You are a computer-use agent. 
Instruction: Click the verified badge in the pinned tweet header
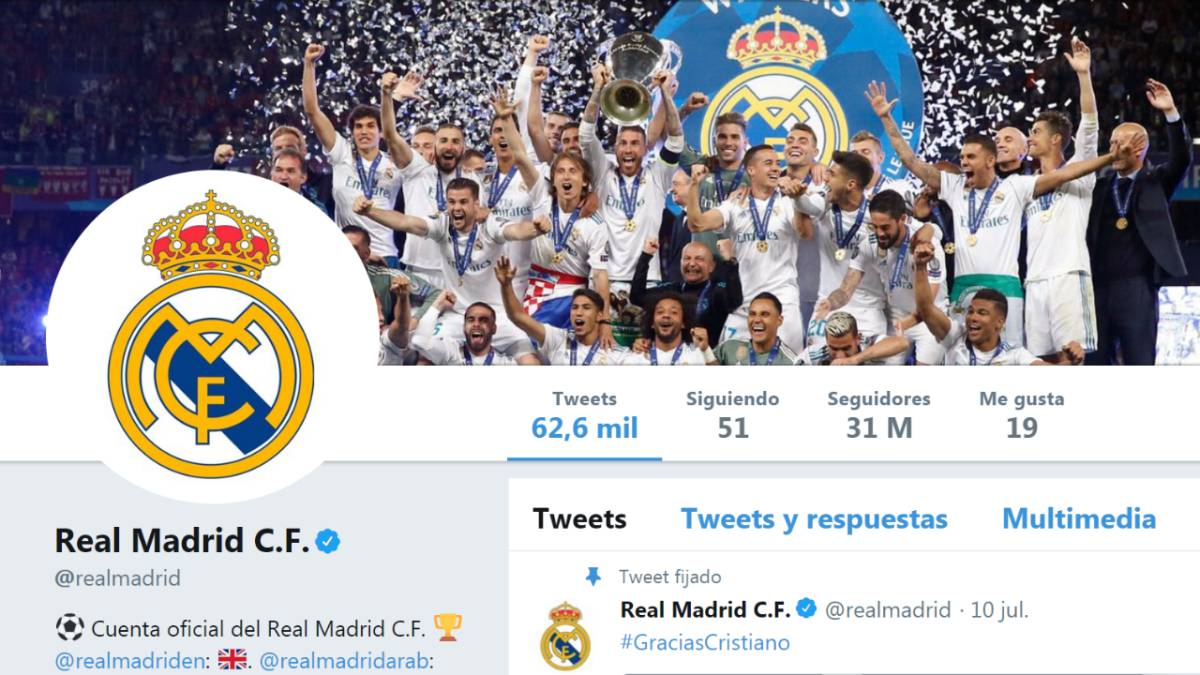pyautogui.click(x=806, y=609)
